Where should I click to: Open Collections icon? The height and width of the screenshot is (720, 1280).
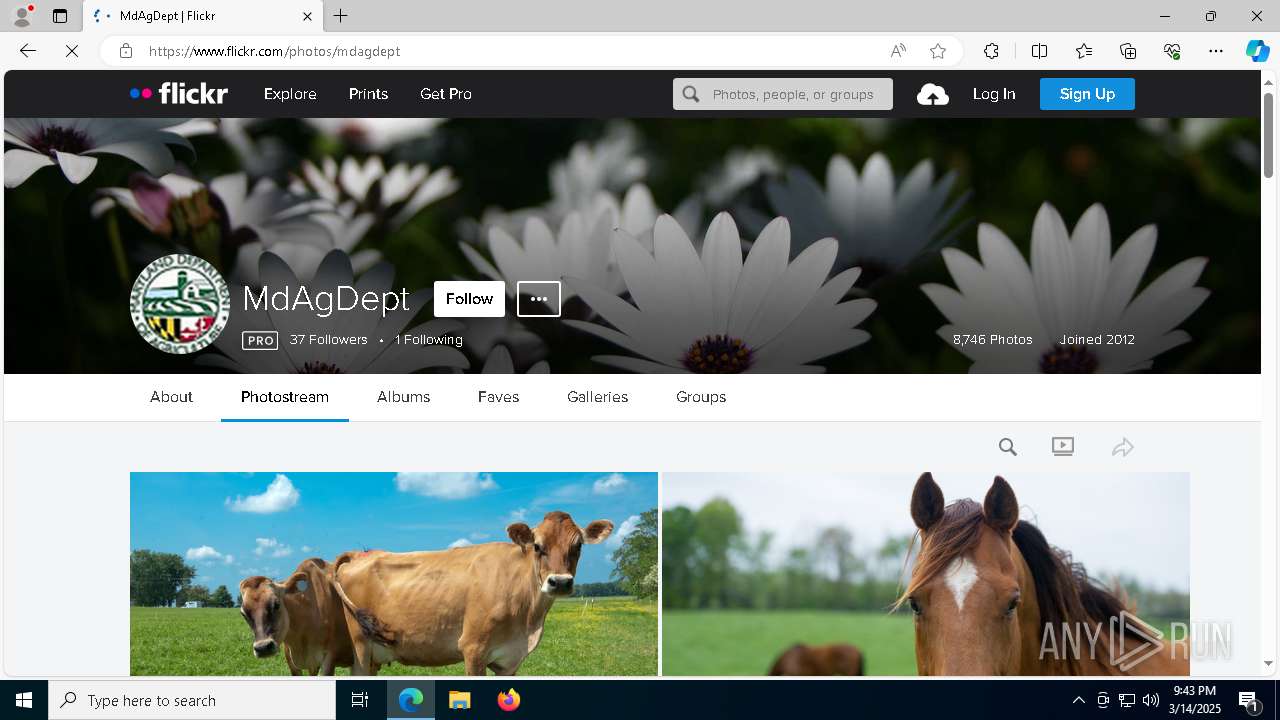point(1128,51)
